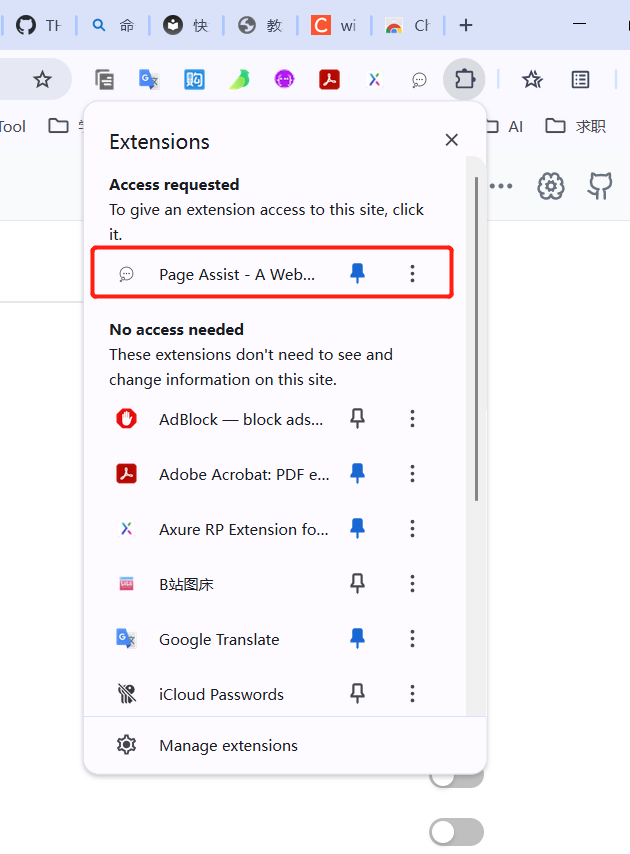Bookmark this page with the star icon
The image size is (630, 854).
(x=42, y=79)
